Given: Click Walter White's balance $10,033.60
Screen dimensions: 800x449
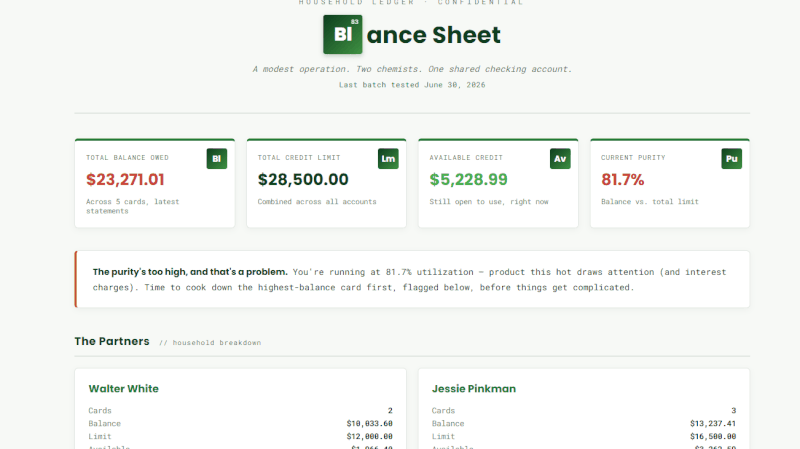Looking at the screenshot, I should pyautogui.click(x=369, y=423).
